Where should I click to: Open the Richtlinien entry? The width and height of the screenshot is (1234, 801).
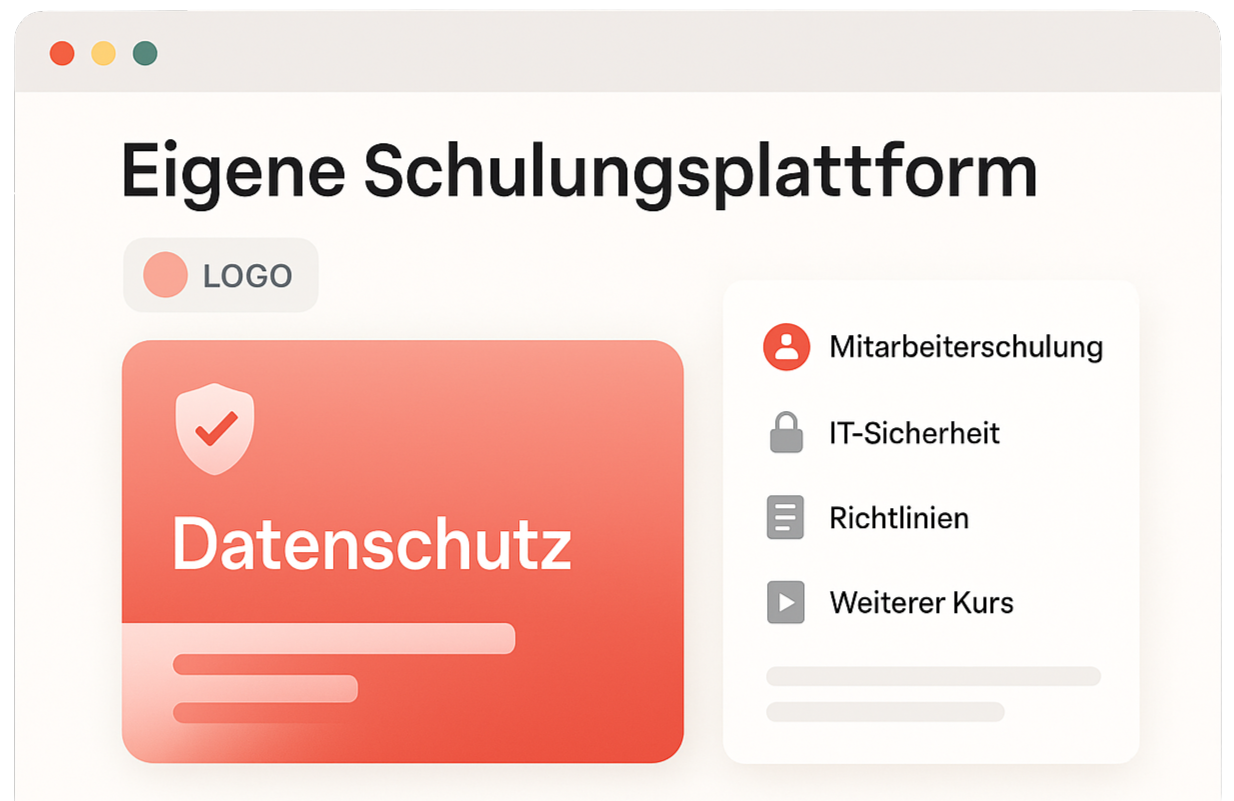point(899,518)
